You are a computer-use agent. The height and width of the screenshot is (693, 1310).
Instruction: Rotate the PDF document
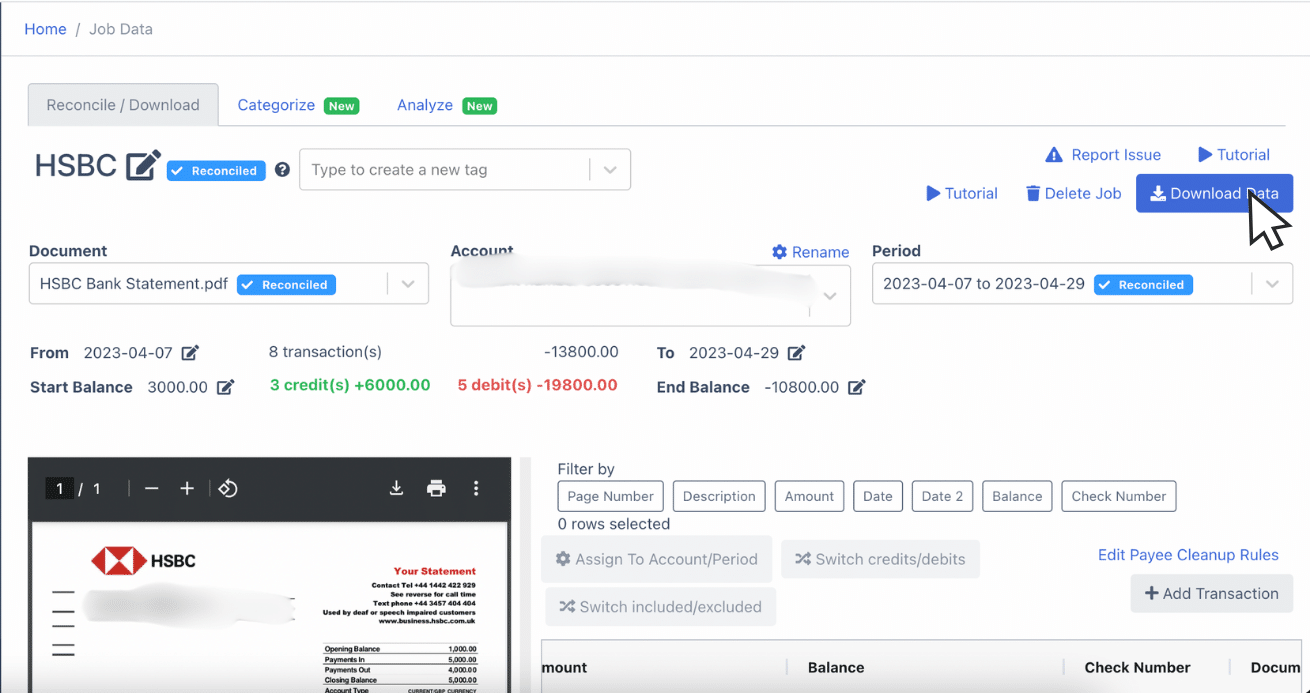tap(228, 488)
